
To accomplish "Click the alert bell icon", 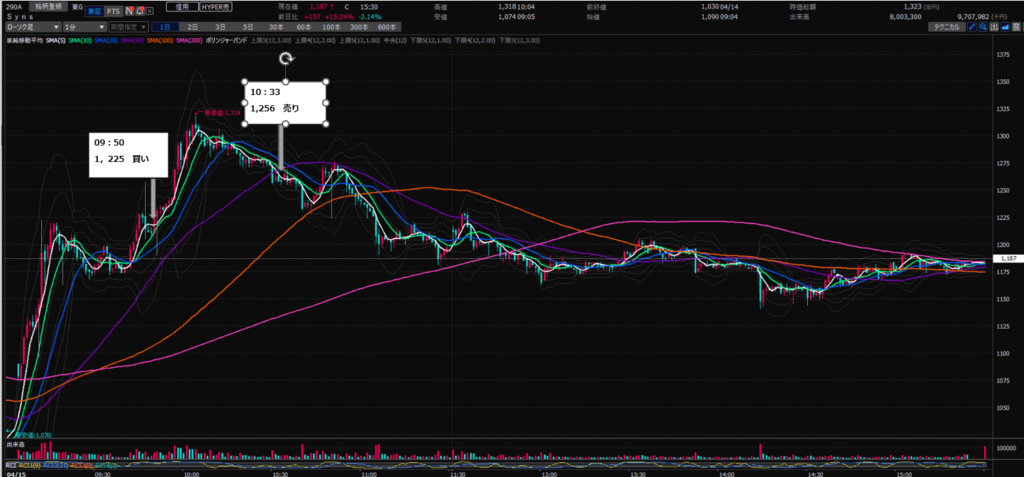I will (140, 11).
